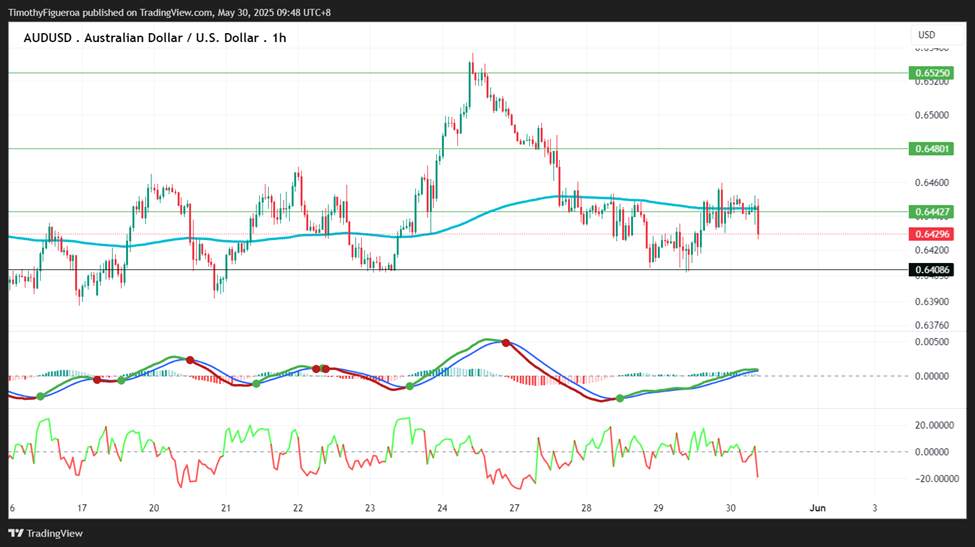Click the 20.00000 oscillator axis value

[934, 425]
